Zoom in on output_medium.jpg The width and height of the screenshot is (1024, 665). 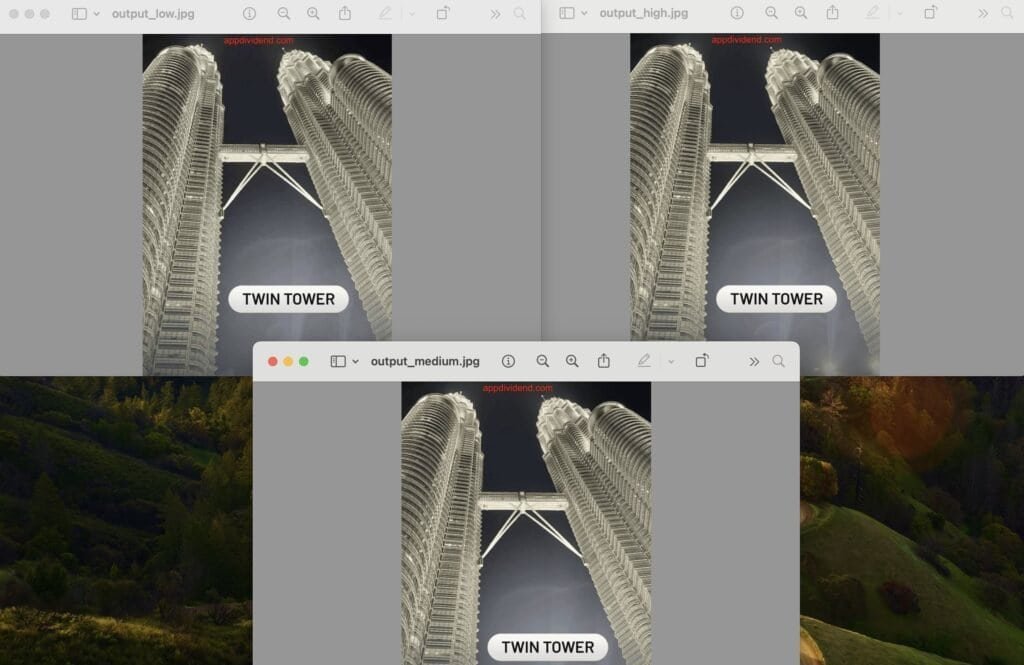click(572, 361)
